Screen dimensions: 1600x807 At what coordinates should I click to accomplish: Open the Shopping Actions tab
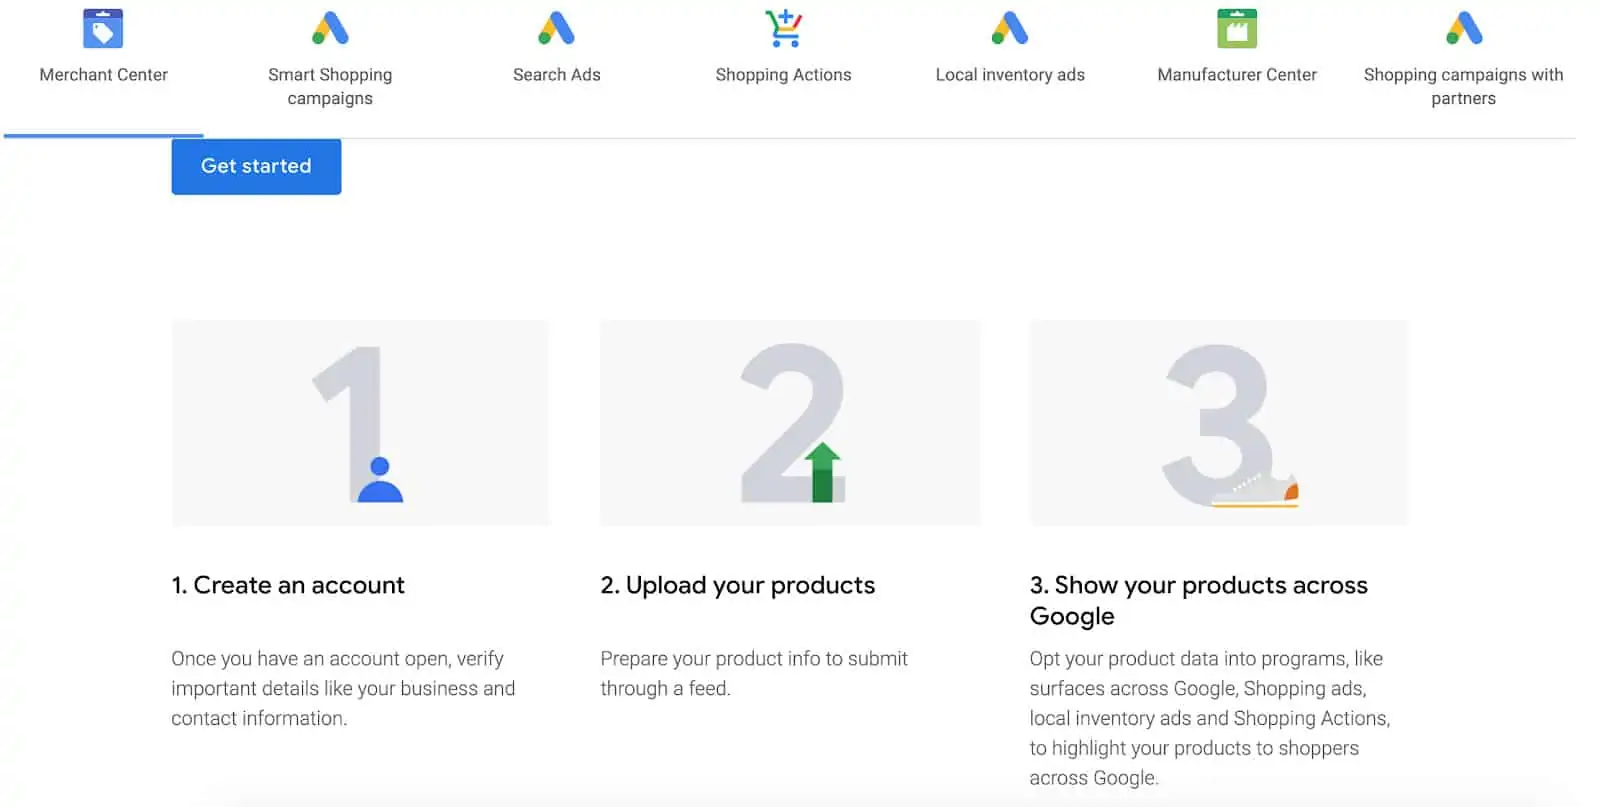pos(783,74)
